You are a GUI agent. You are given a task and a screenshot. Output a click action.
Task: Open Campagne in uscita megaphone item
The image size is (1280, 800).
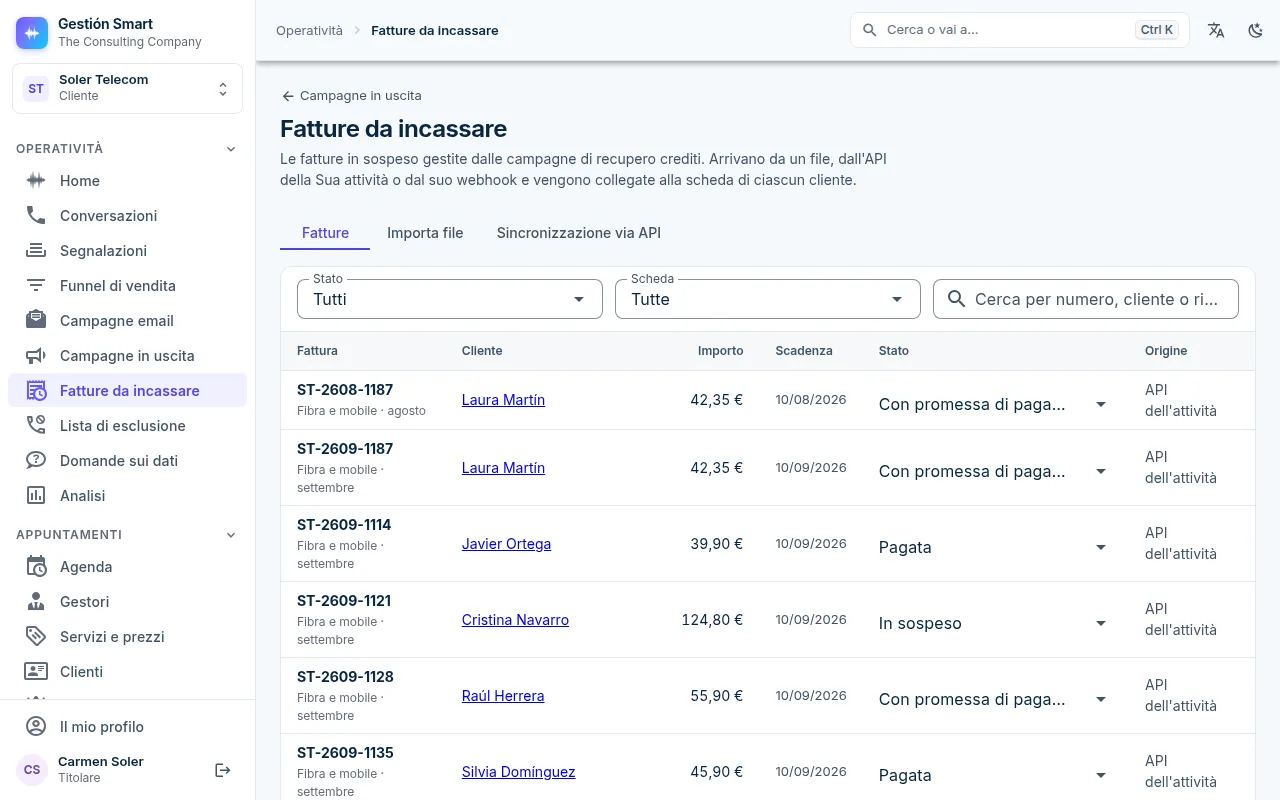(x=127, y=356)
